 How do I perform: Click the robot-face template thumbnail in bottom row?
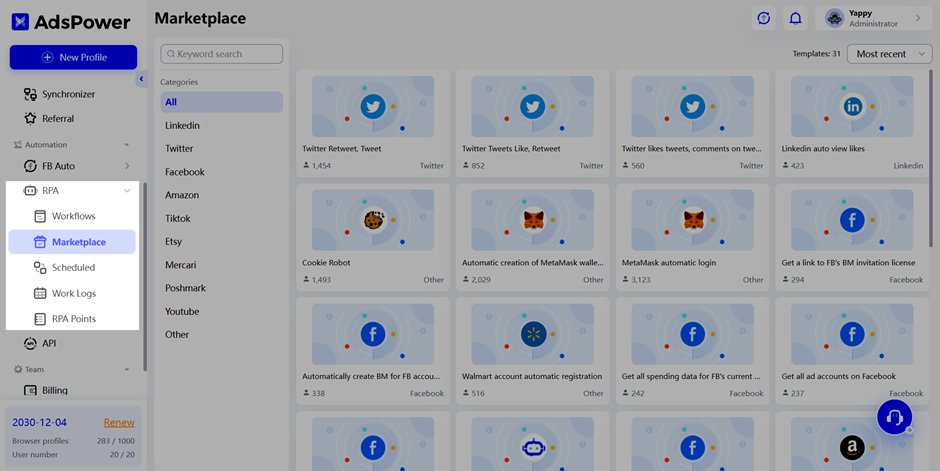coord(532,444)
